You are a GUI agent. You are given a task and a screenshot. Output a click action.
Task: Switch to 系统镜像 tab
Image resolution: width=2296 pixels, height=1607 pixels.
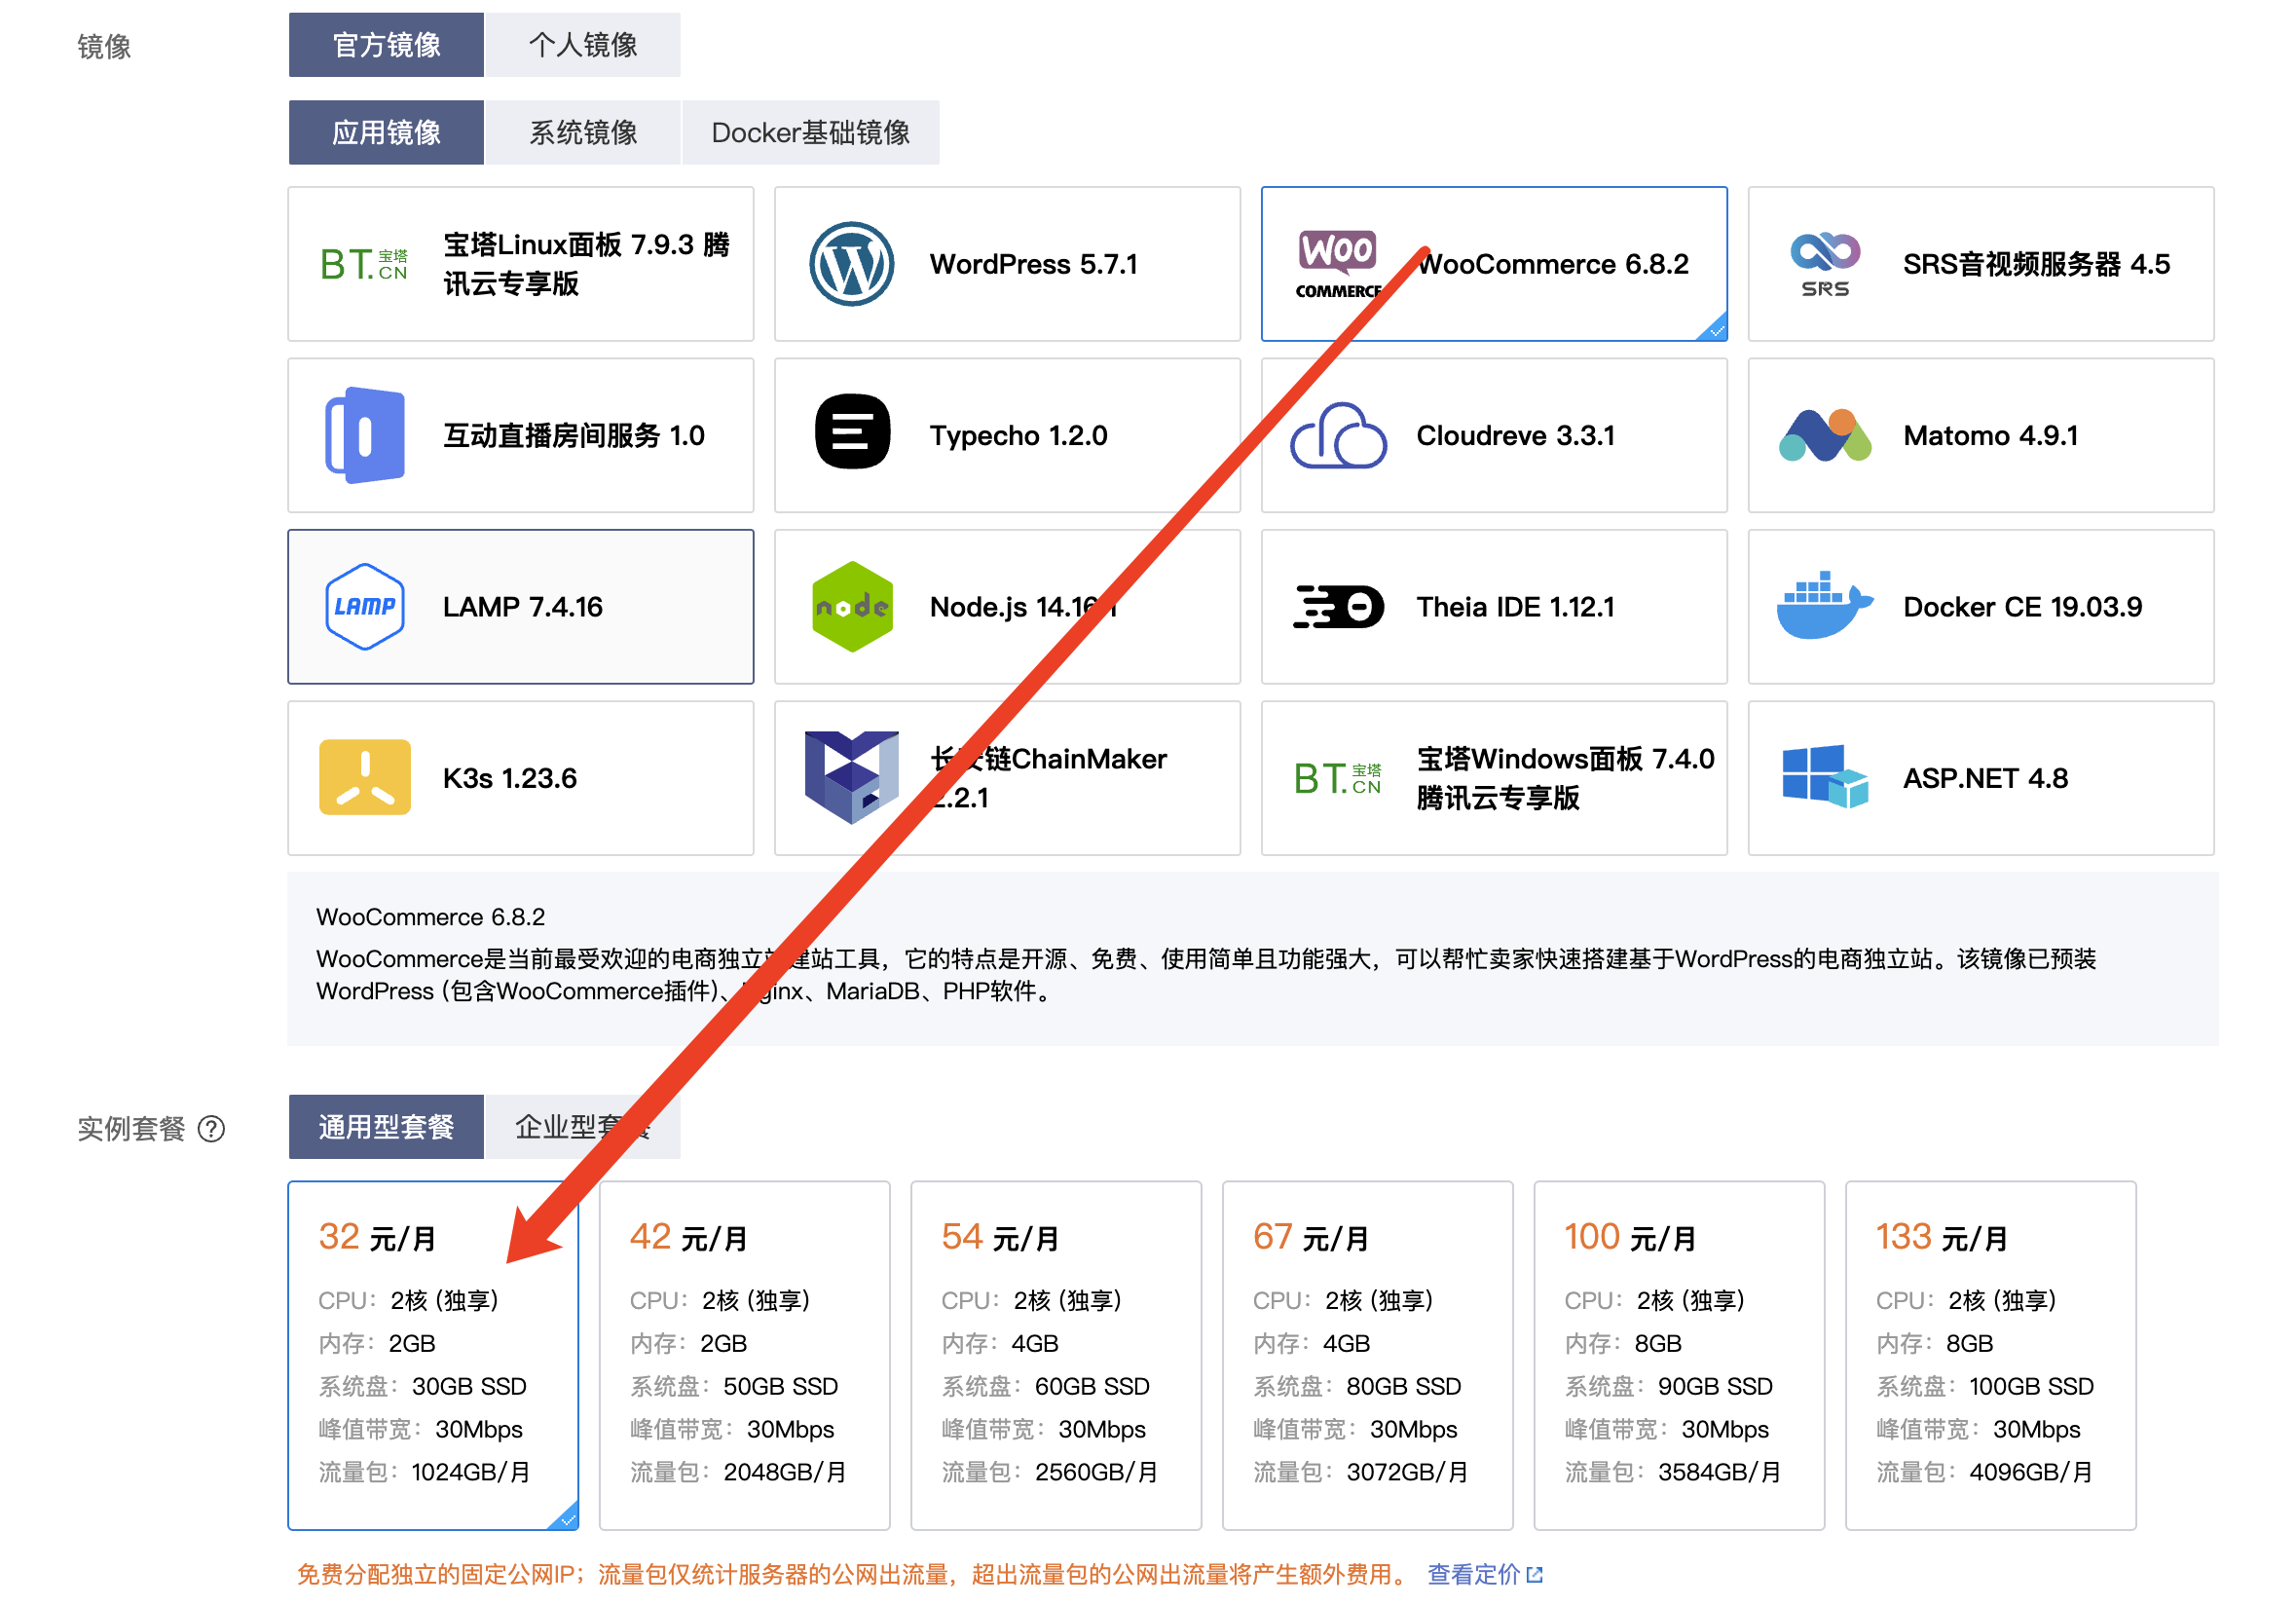(x=582, y=132)
